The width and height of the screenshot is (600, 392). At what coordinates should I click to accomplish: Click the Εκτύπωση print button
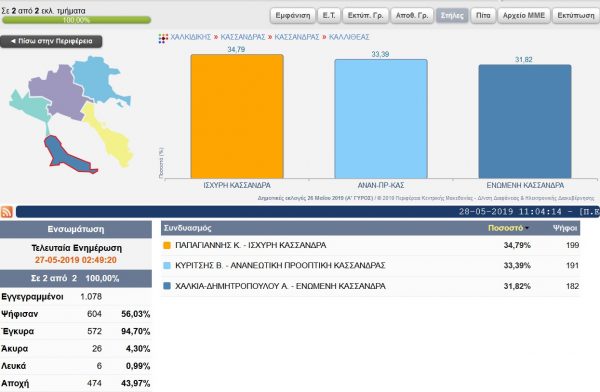[576, 16]
